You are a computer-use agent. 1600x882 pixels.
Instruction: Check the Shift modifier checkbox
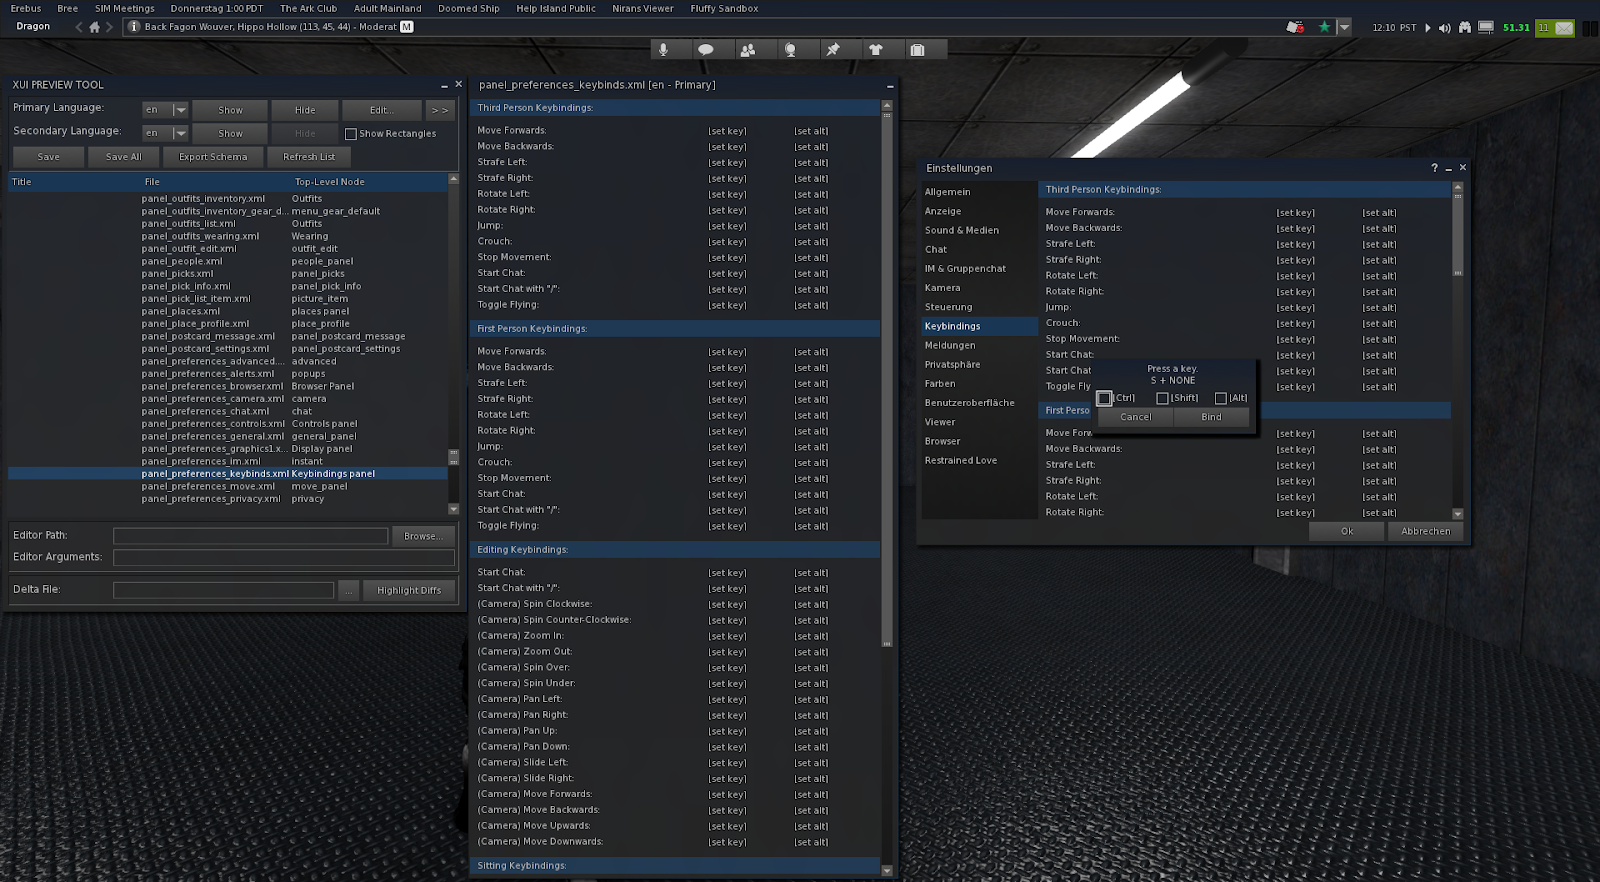[x=1162, y=398]
